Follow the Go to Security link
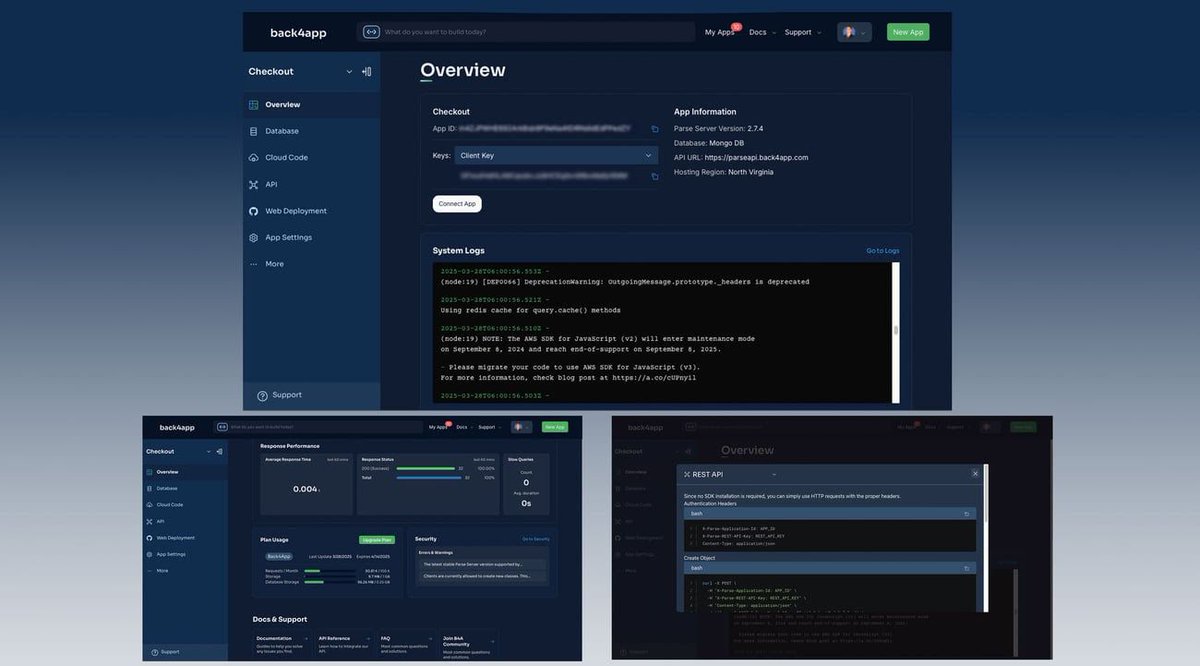1200x666 pixels. [536, 539]
